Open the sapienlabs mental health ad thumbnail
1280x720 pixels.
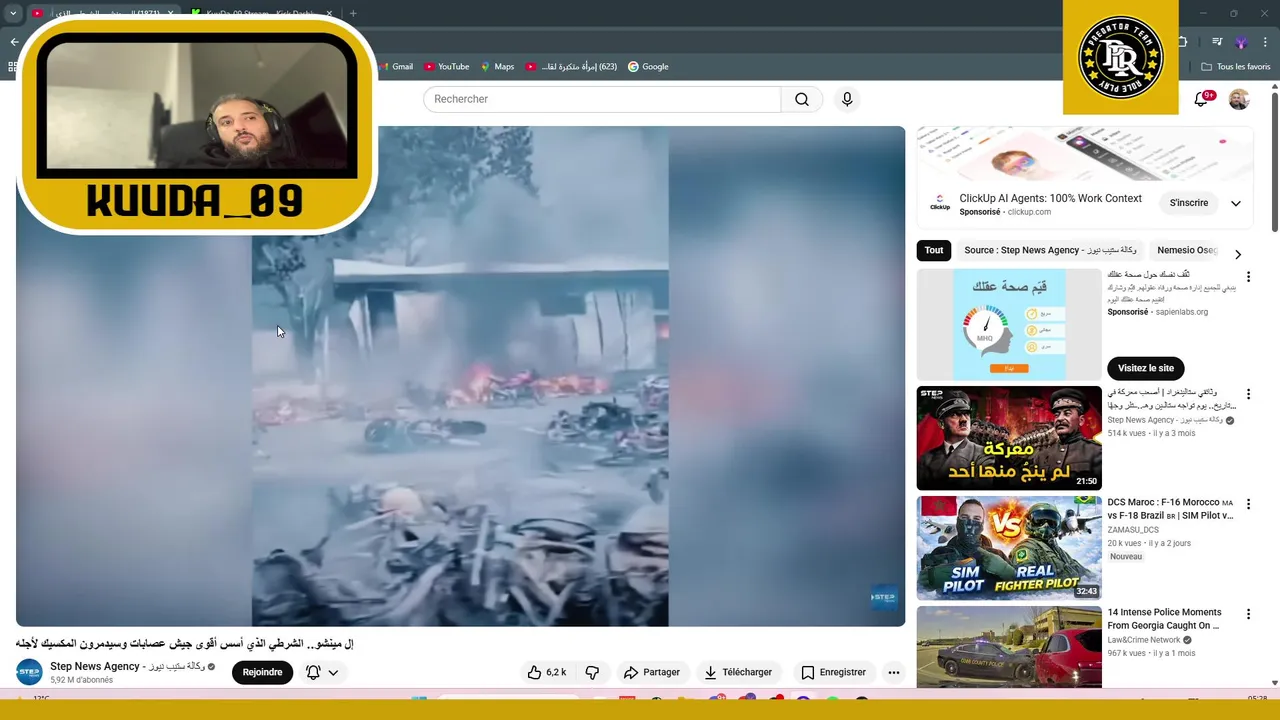[1009, 324]
